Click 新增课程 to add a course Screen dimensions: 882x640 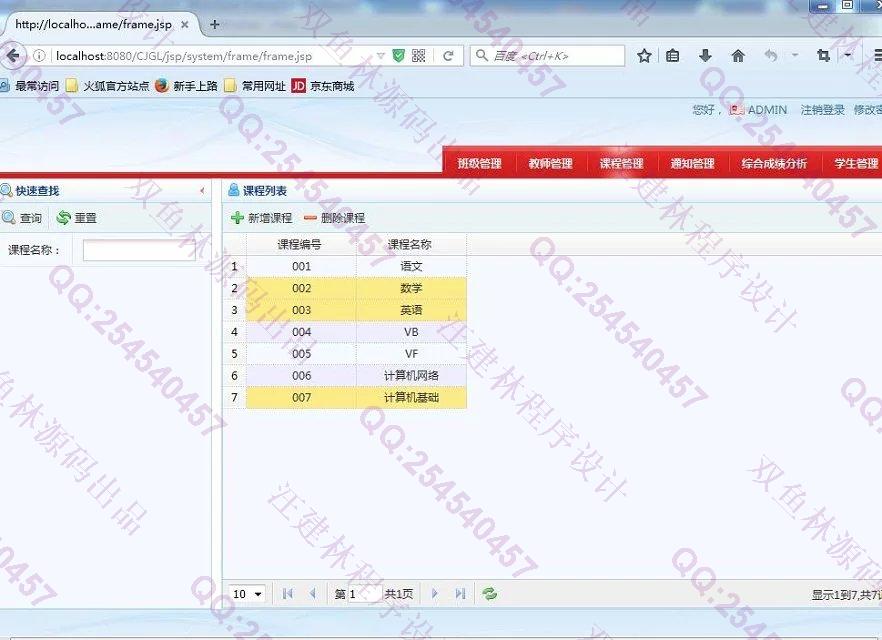click(262, 218)
